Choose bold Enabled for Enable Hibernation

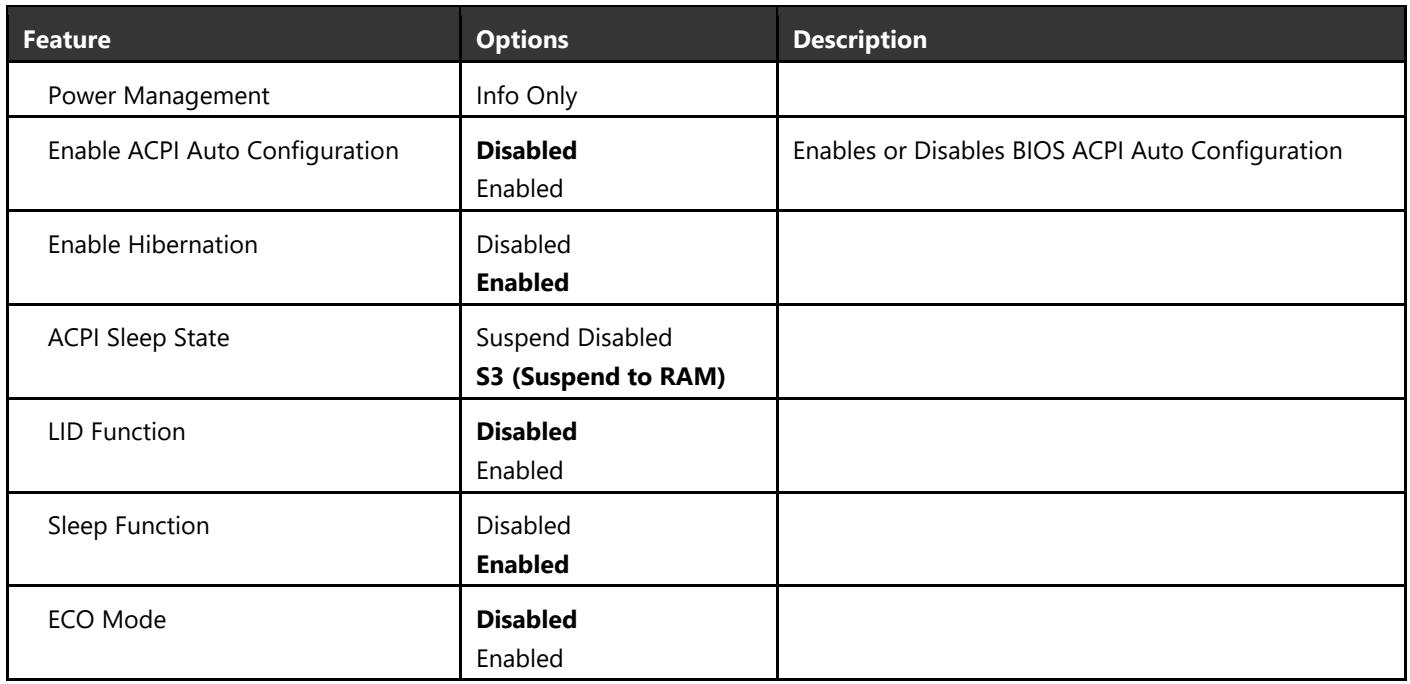pyautogui.click(x=525, y=283)
